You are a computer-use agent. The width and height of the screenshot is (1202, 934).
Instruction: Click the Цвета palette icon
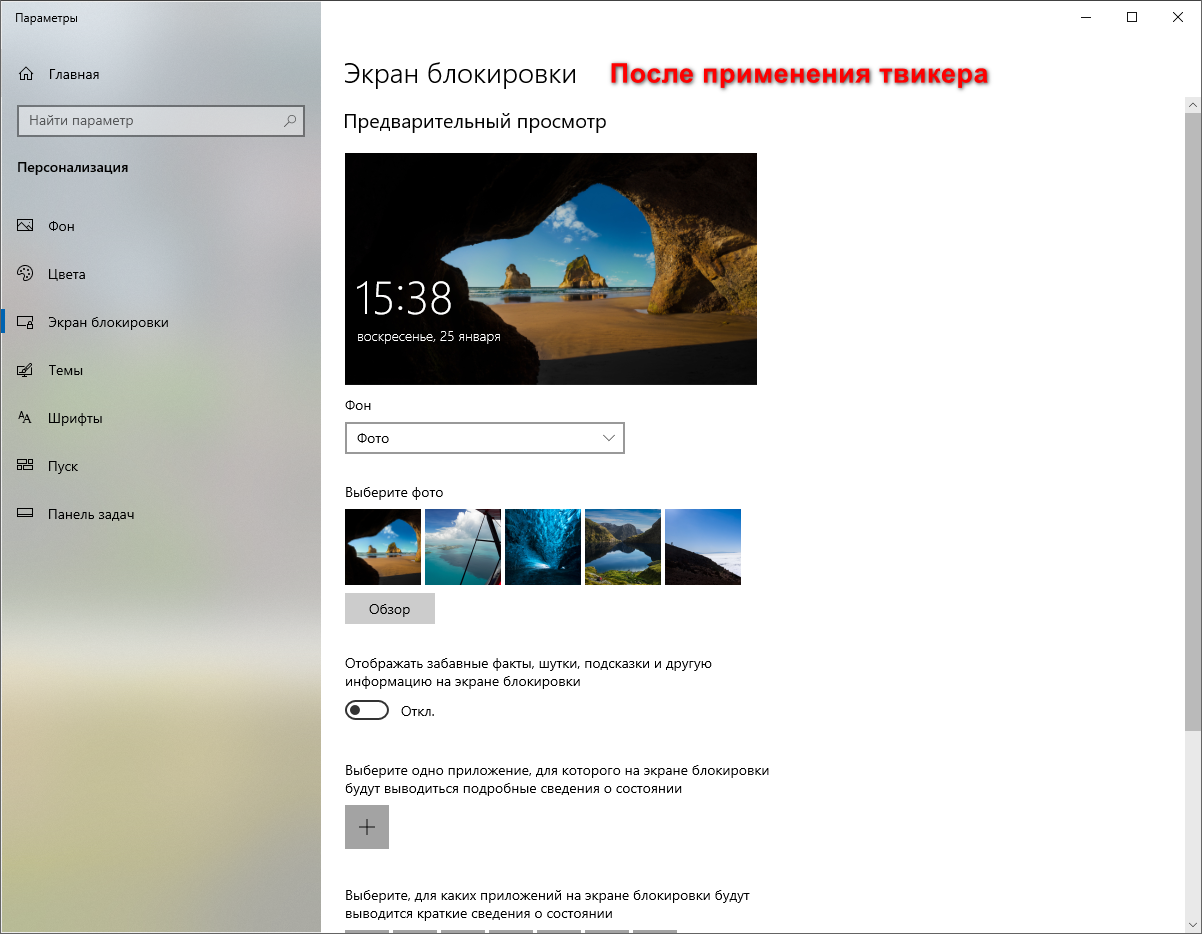pos(26,274)
